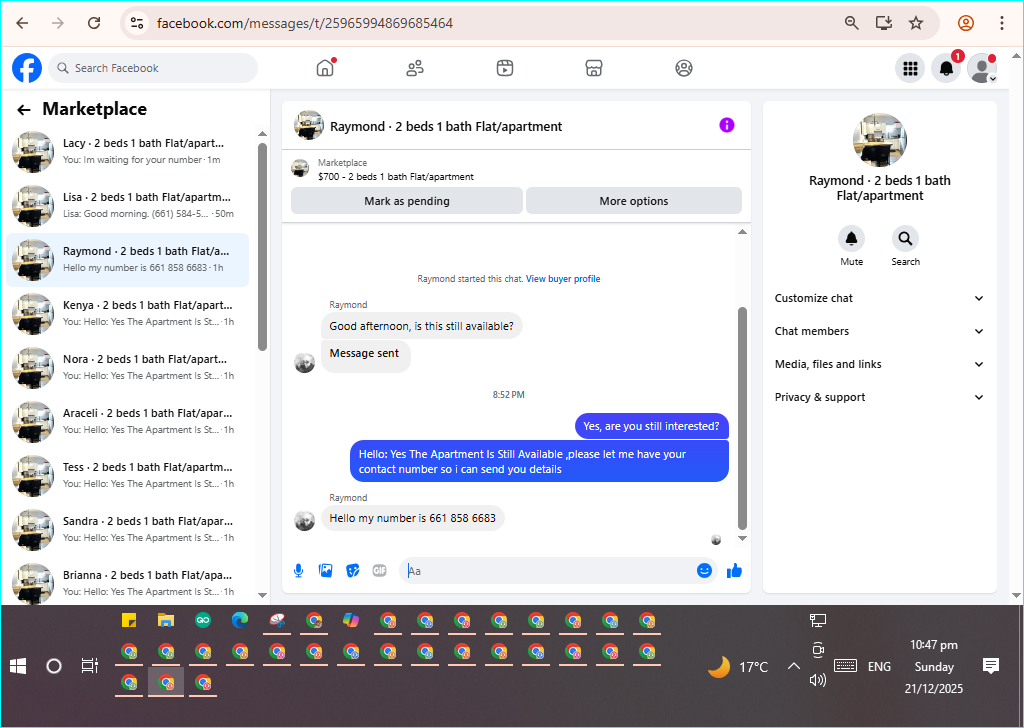Open the GIF picker icon
Screen dimensions: 1024x728
(379, 571)
